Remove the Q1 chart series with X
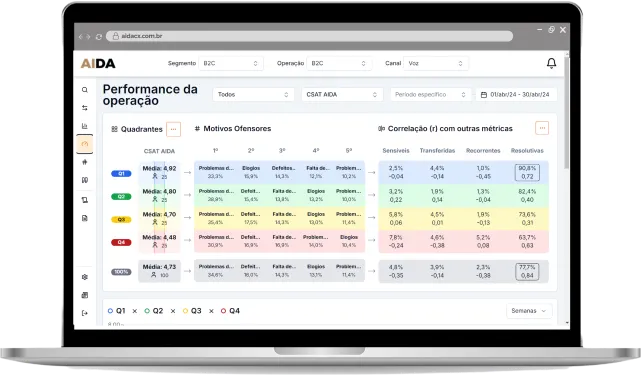Image resolution: width=641 pixels, height=375 pixels. pos(134,311)
